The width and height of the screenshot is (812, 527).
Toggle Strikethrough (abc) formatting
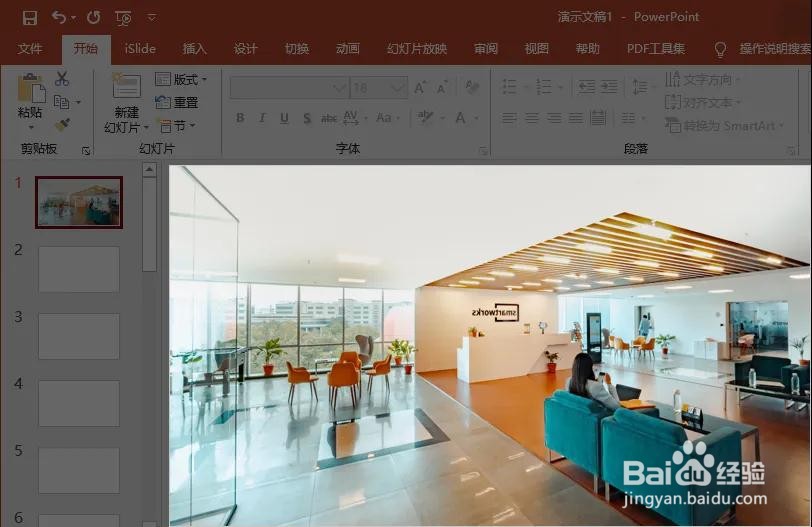pyautogui.click(x=329, y=119)
